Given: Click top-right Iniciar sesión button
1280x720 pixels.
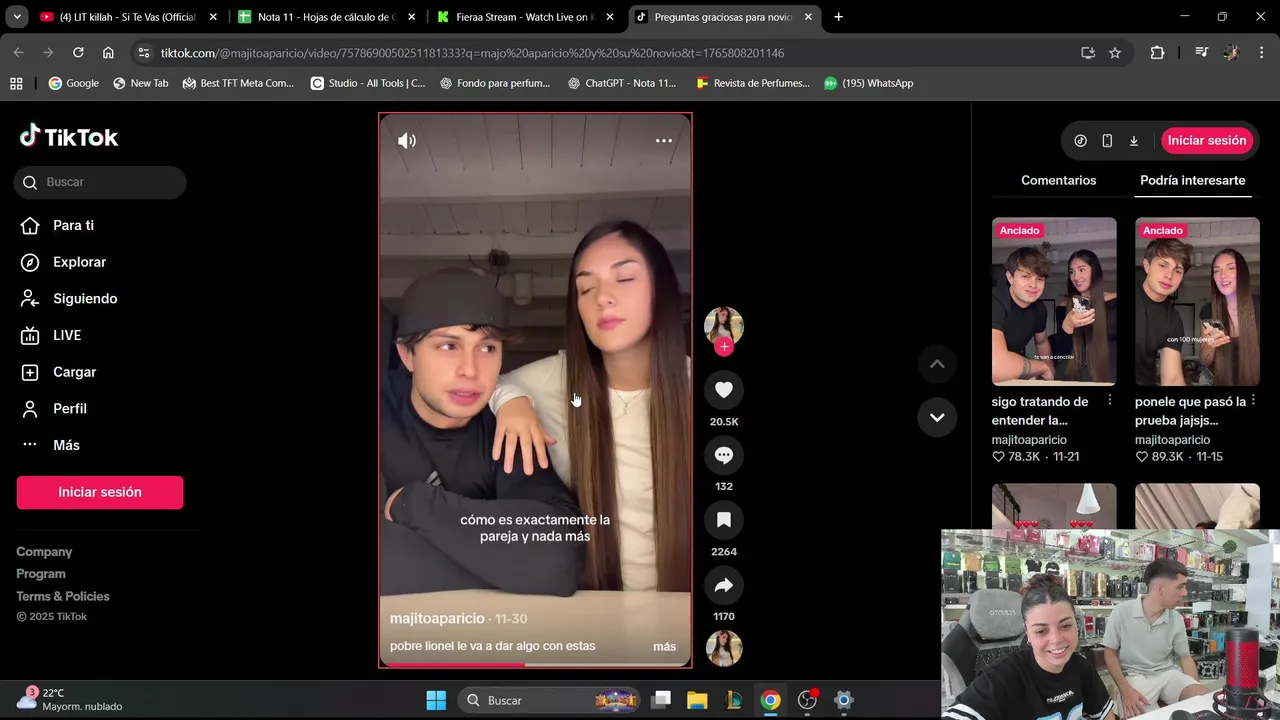Looking at the screenshot, I should tap(1207, 141).
